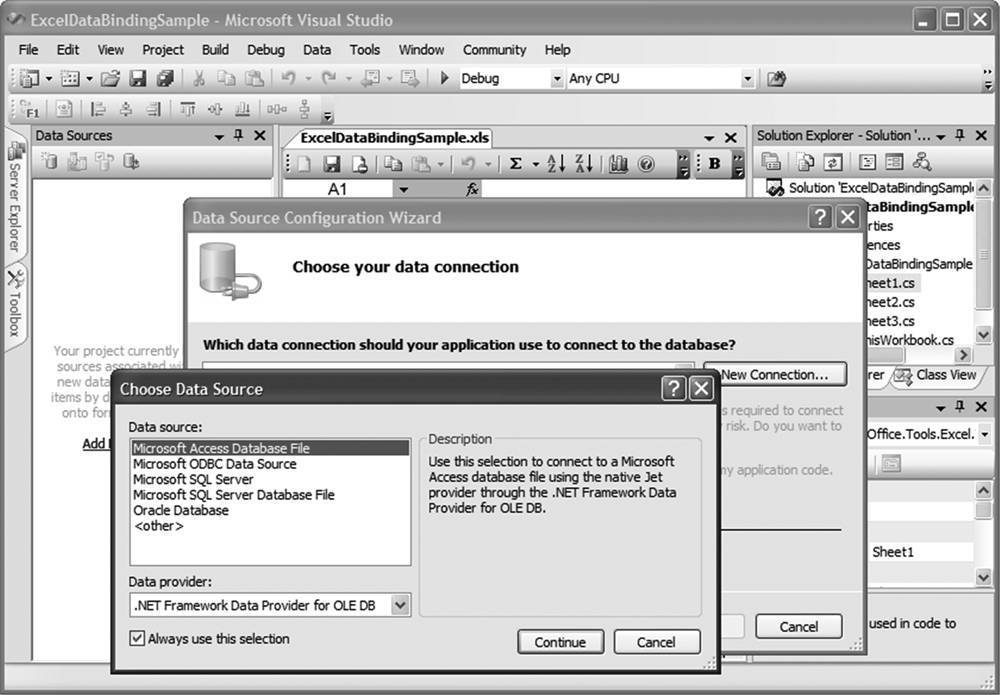Open the Solution Explorer window position arrow
The height and width of the screenshot is (695, 1000).
943,136
